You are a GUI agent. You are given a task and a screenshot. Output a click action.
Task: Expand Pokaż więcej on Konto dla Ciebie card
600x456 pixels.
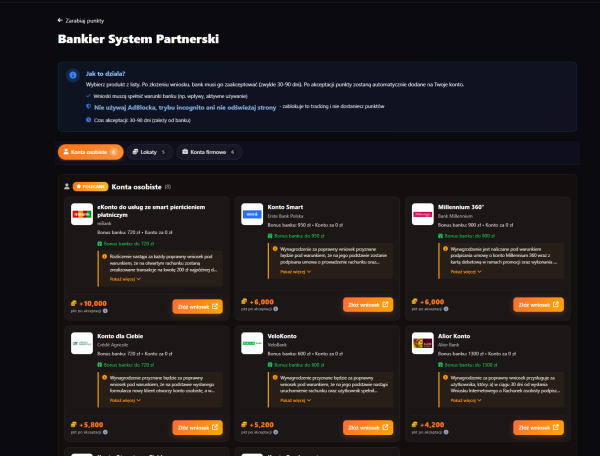125,401
